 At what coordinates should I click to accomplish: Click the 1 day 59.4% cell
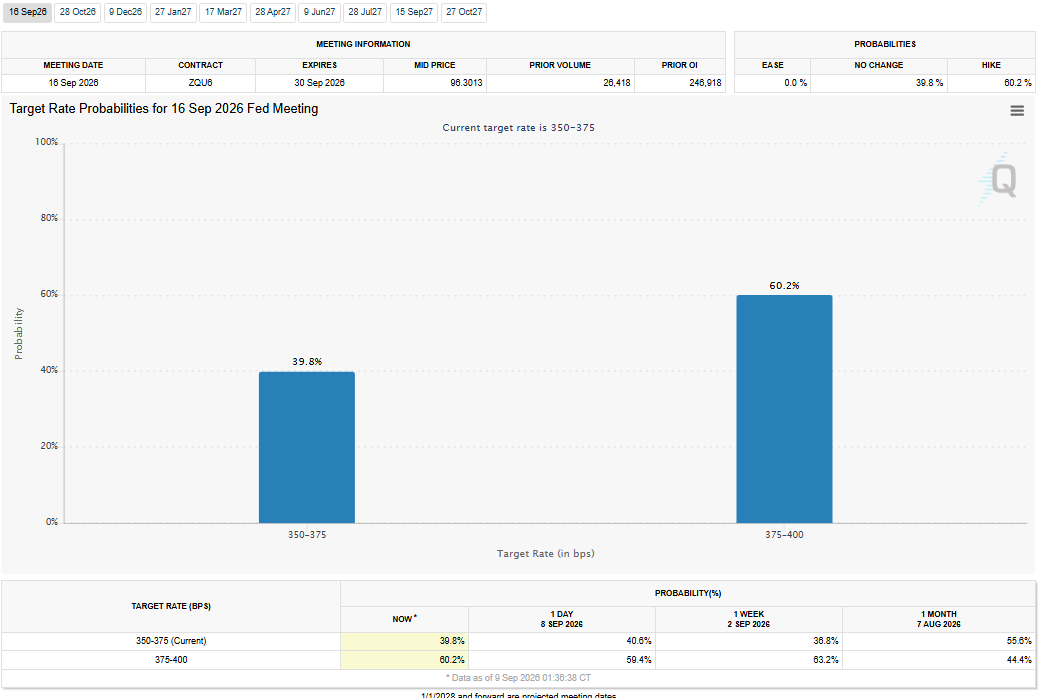point(562,660)
